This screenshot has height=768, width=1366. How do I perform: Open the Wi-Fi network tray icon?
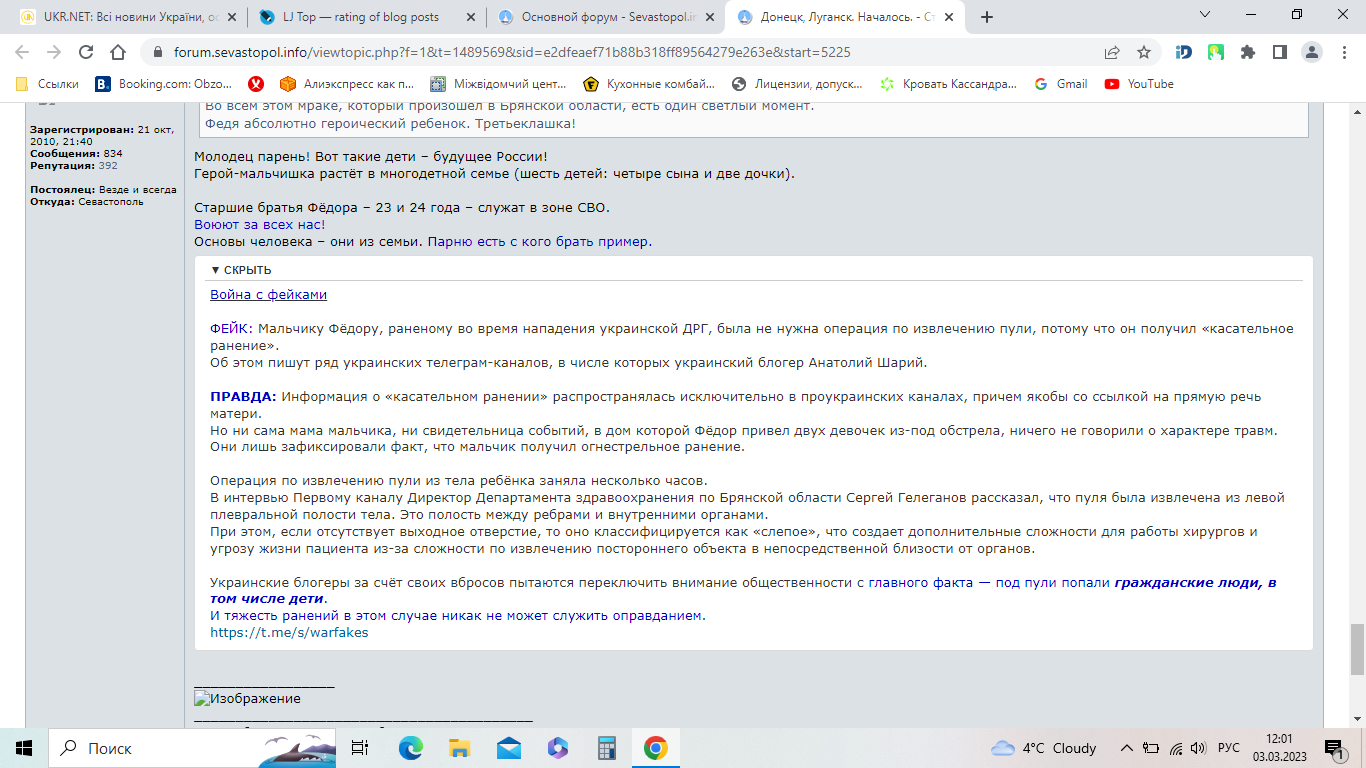[1176, 748]
